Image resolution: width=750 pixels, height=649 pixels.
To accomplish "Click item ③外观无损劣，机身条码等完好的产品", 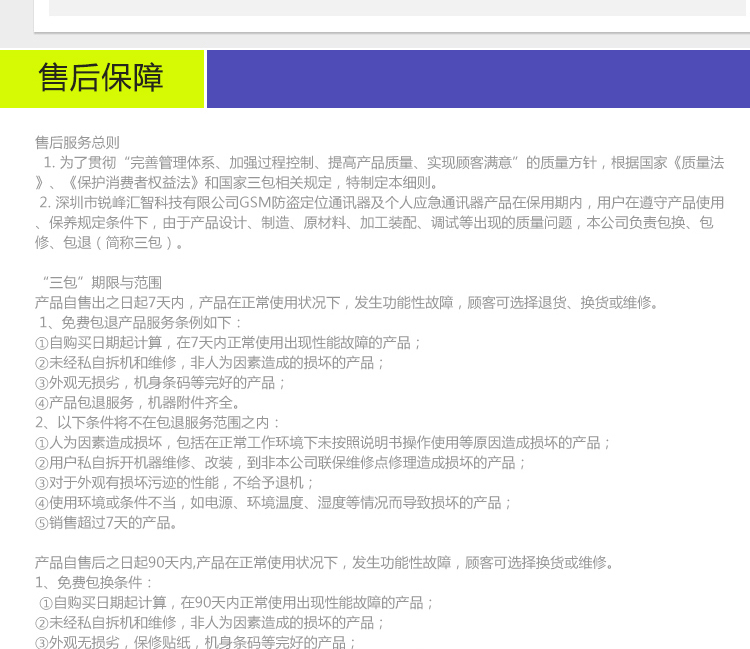I will pyautogui.click(x=161, y=382).
